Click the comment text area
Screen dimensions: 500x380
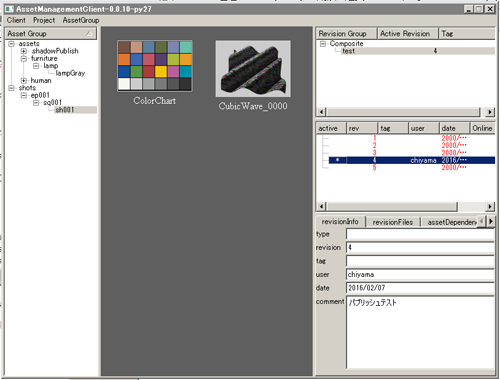[x=420, y=332]
